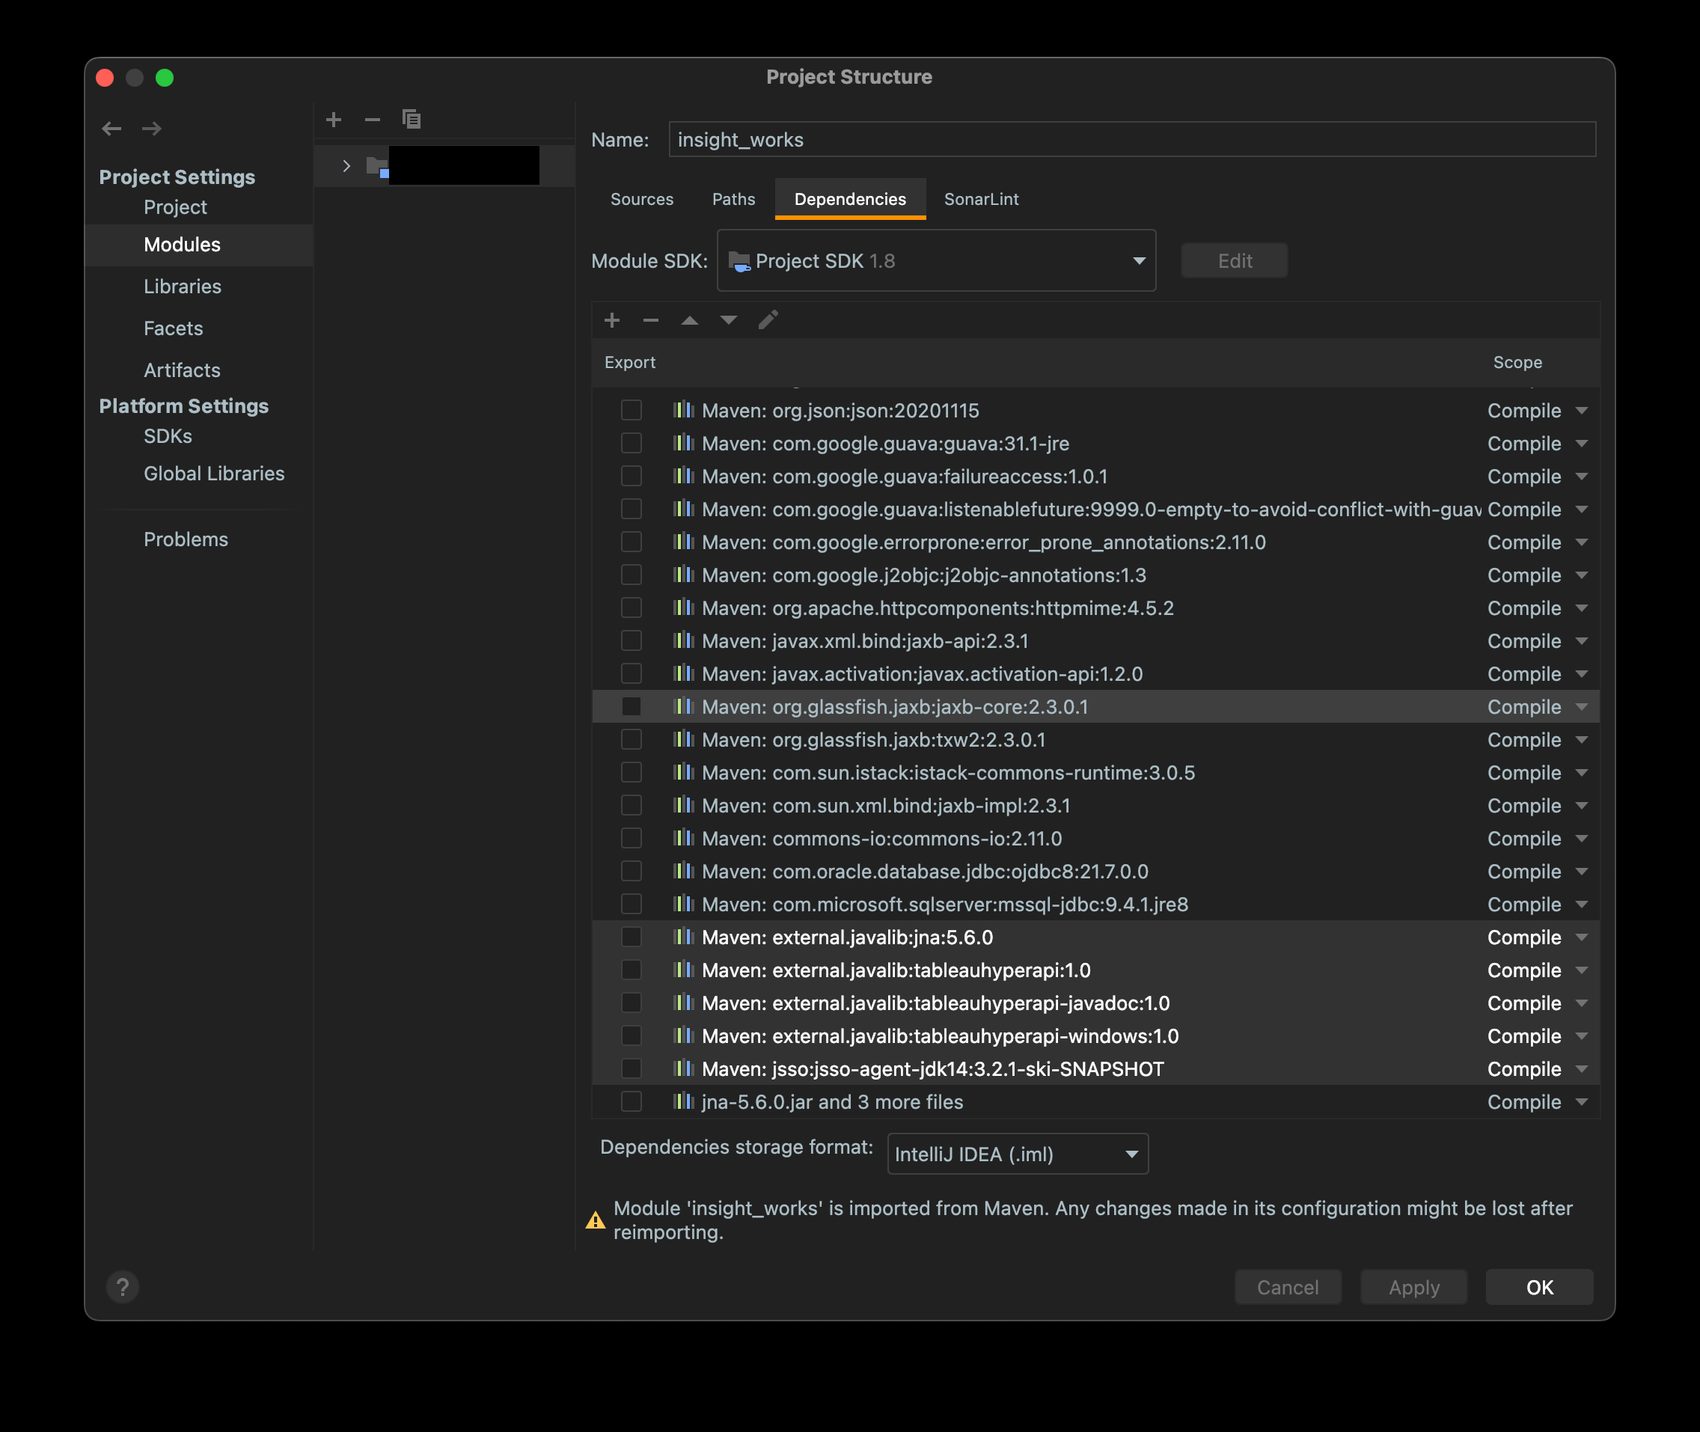Check export box for org.json:json:20201115
The image size is (1700, 1432).
(631, 410)
